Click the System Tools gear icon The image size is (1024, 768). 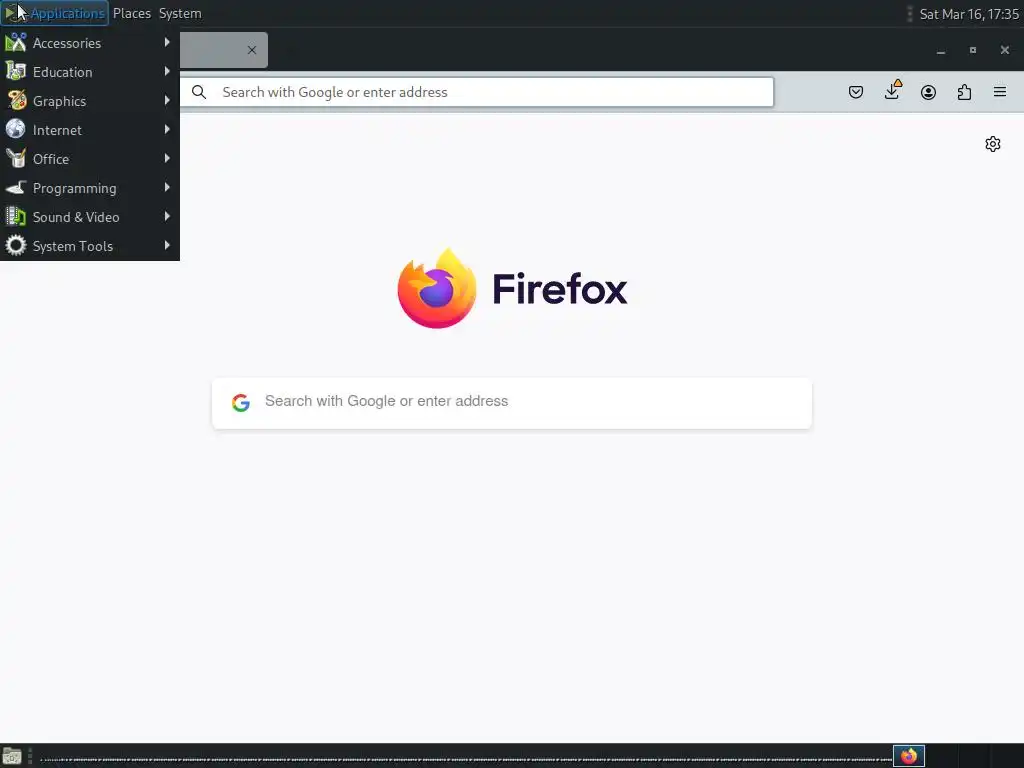click(x=16, y=246)
